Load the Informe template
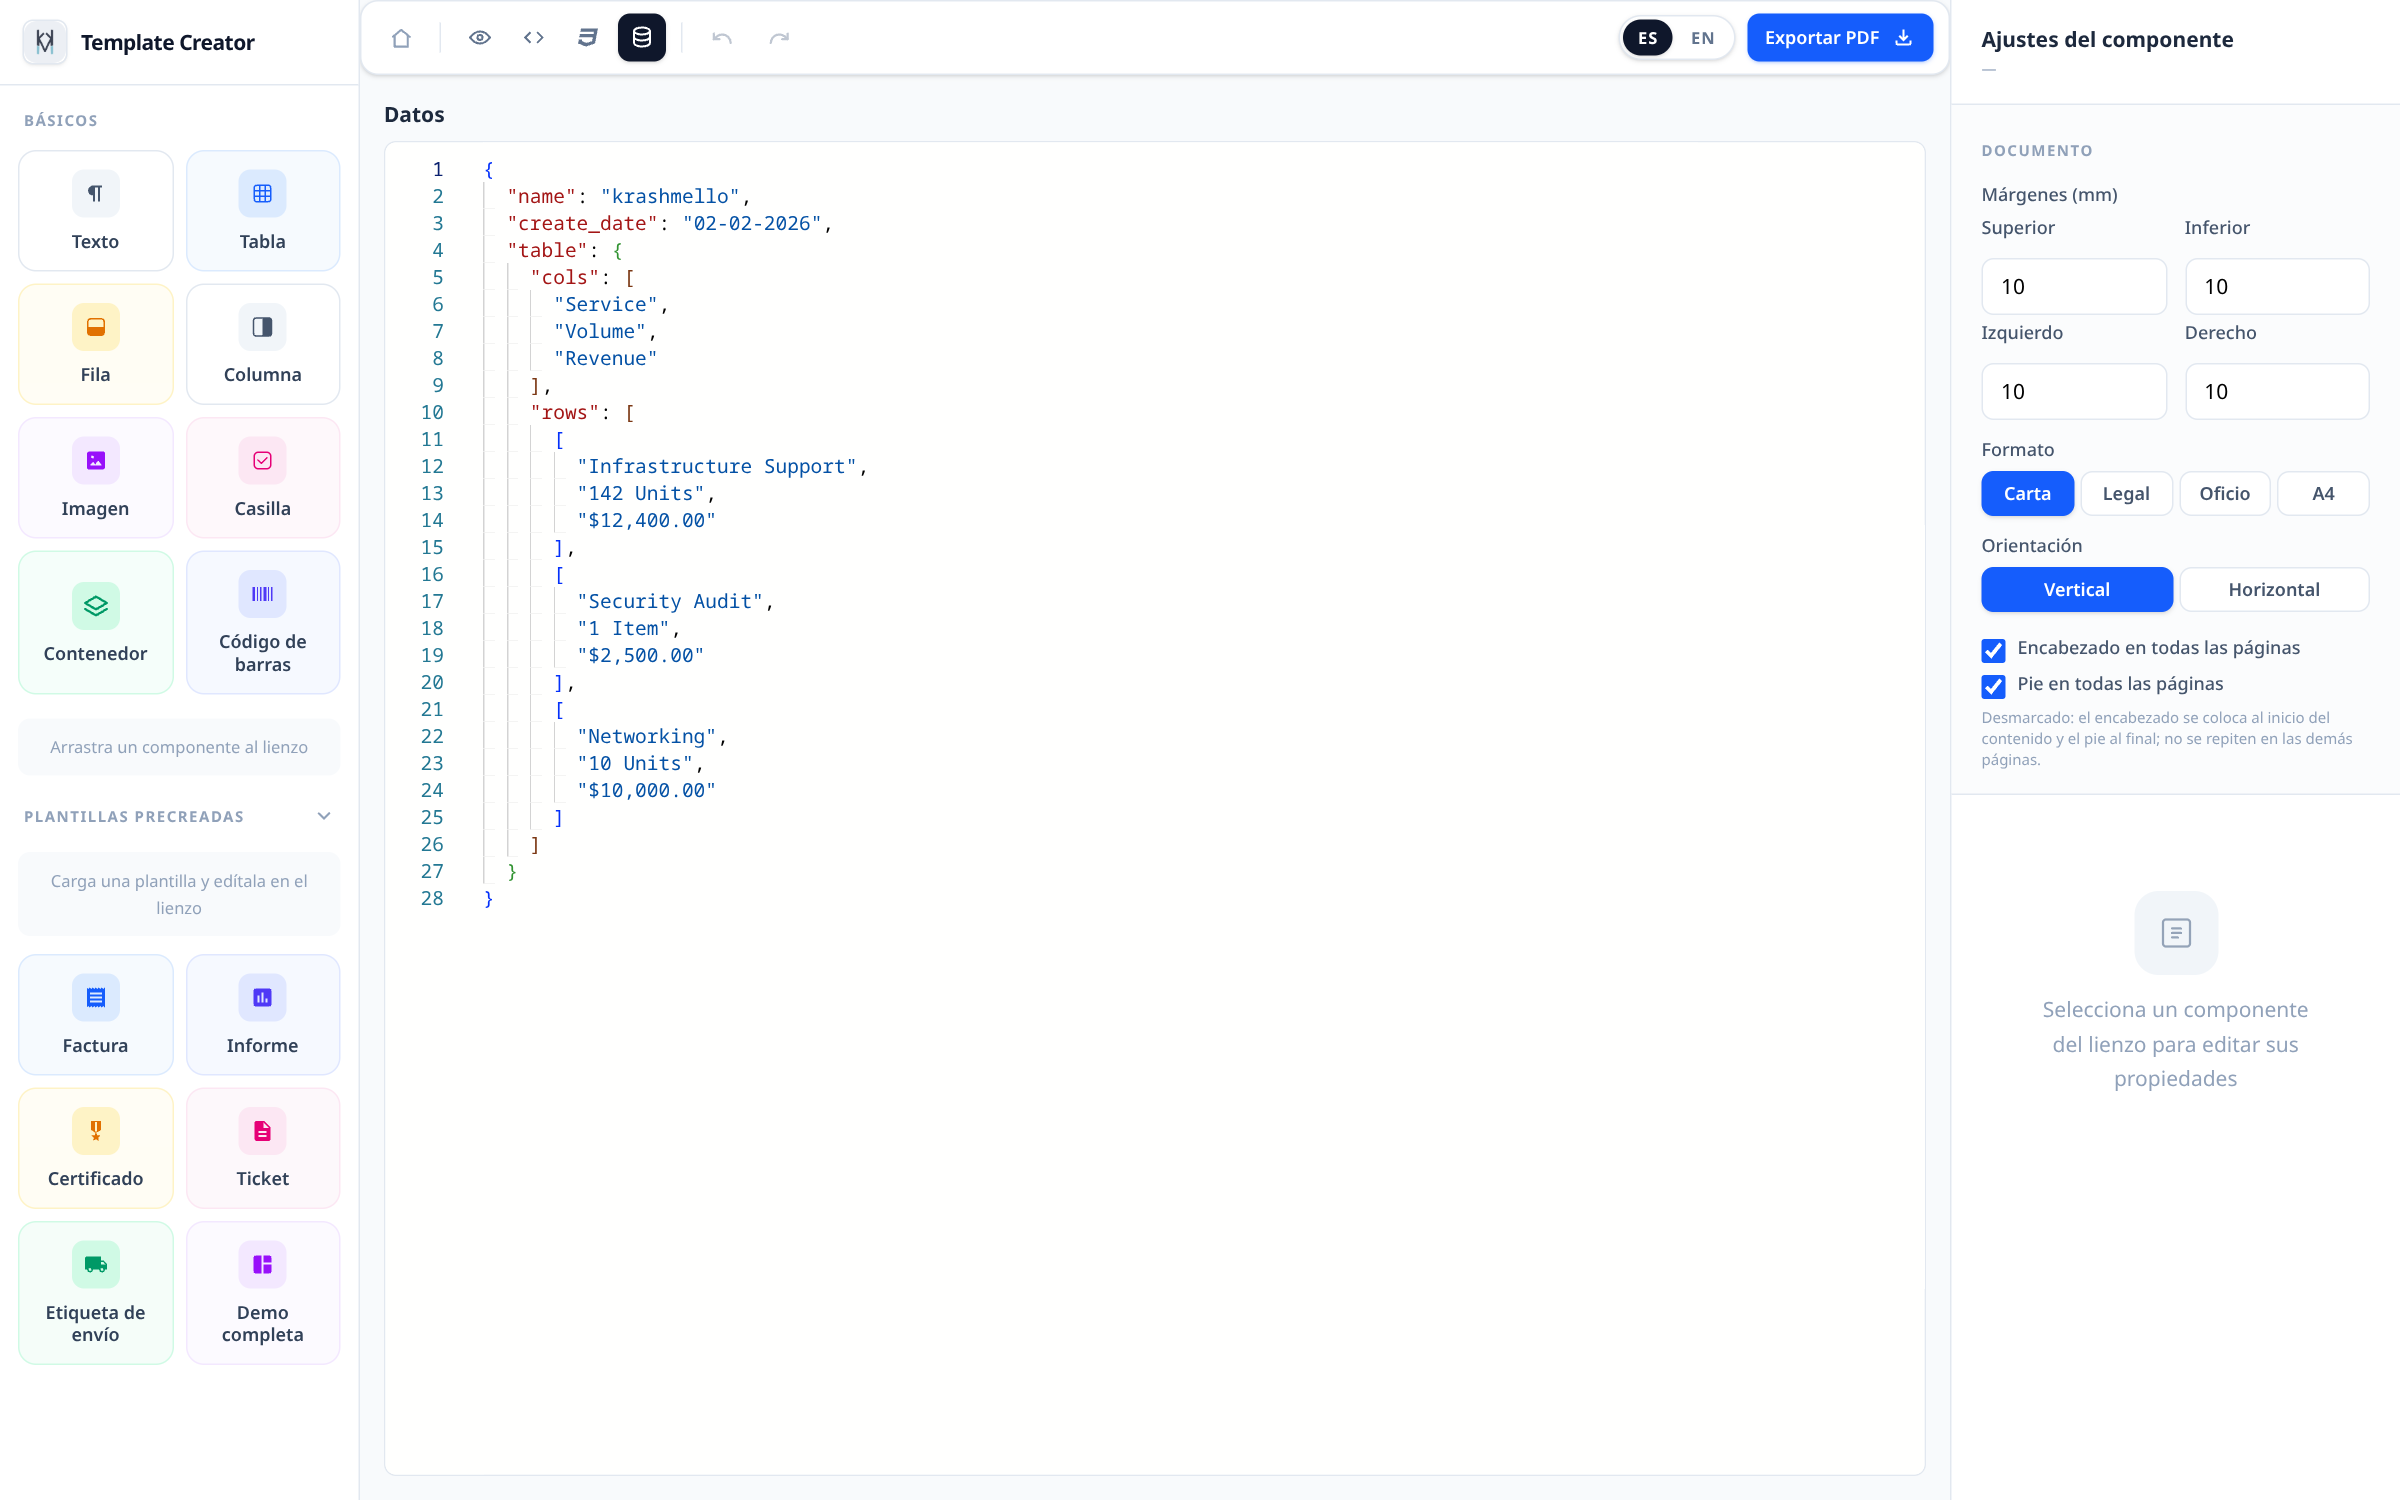 click(x=263, y=1015)
